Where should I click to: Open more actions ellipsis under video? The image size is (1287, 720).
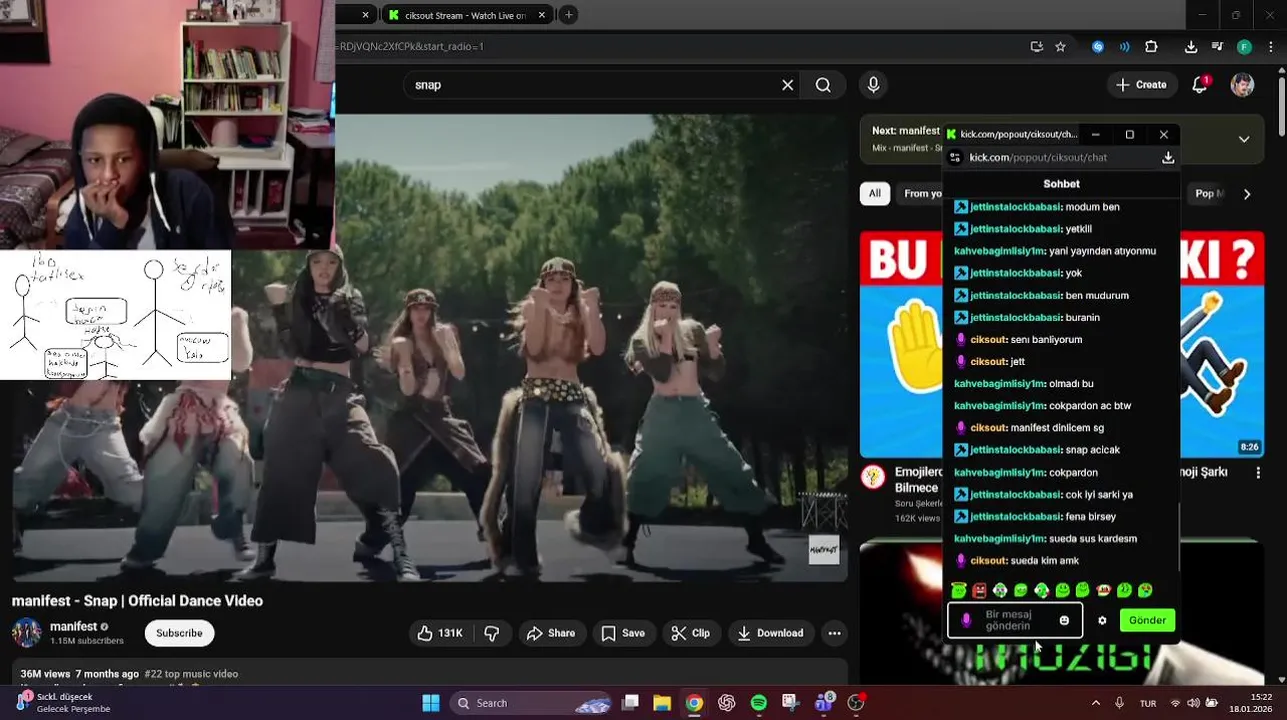point(834,633)
